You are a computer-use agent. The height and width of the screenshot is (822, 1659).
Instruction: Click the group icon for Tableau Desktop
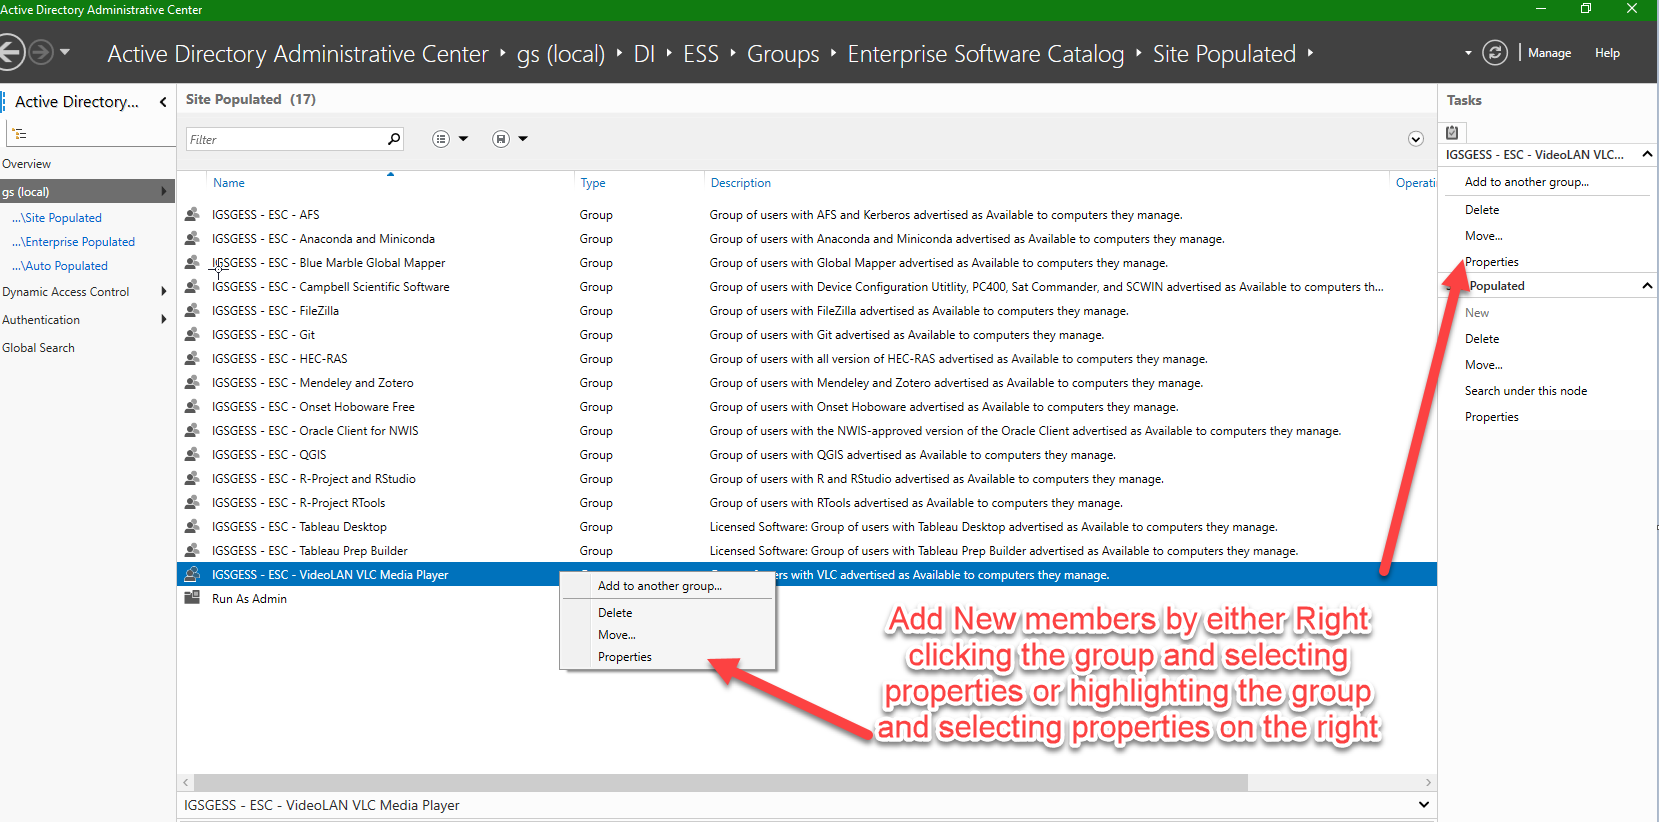(x=192, y=526)
